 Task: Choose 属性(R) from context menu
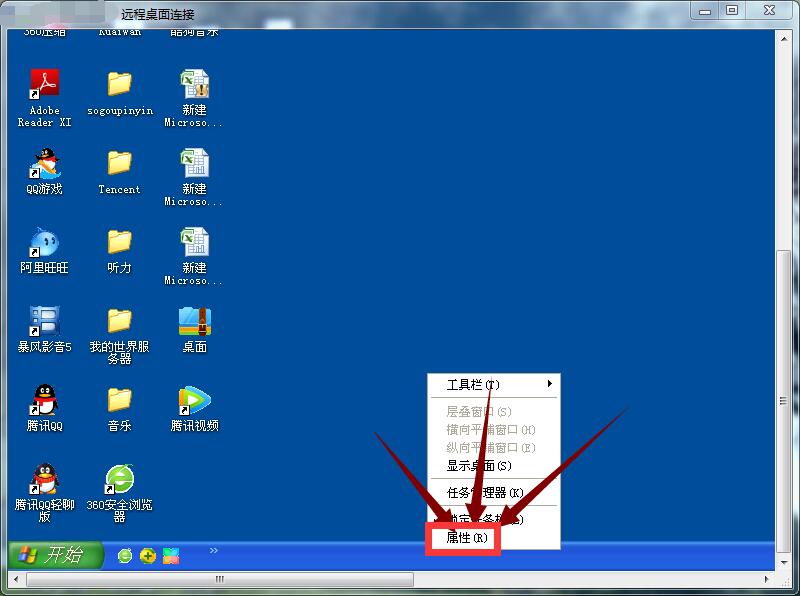[465, 538]
